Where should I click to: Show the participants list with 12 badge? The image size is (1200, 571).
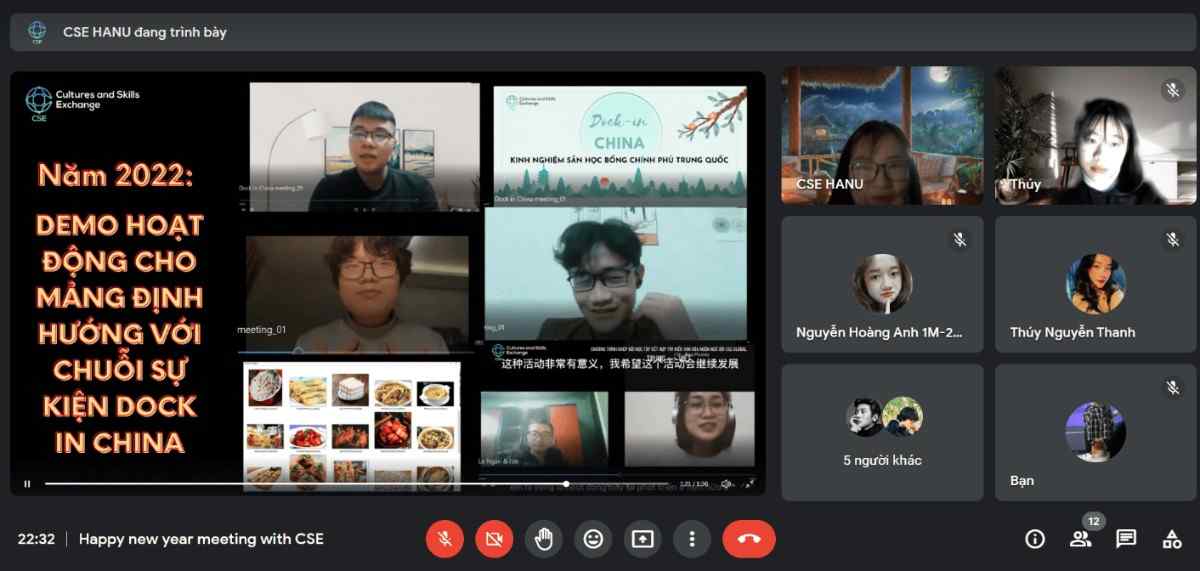[x=1081, y=539]
